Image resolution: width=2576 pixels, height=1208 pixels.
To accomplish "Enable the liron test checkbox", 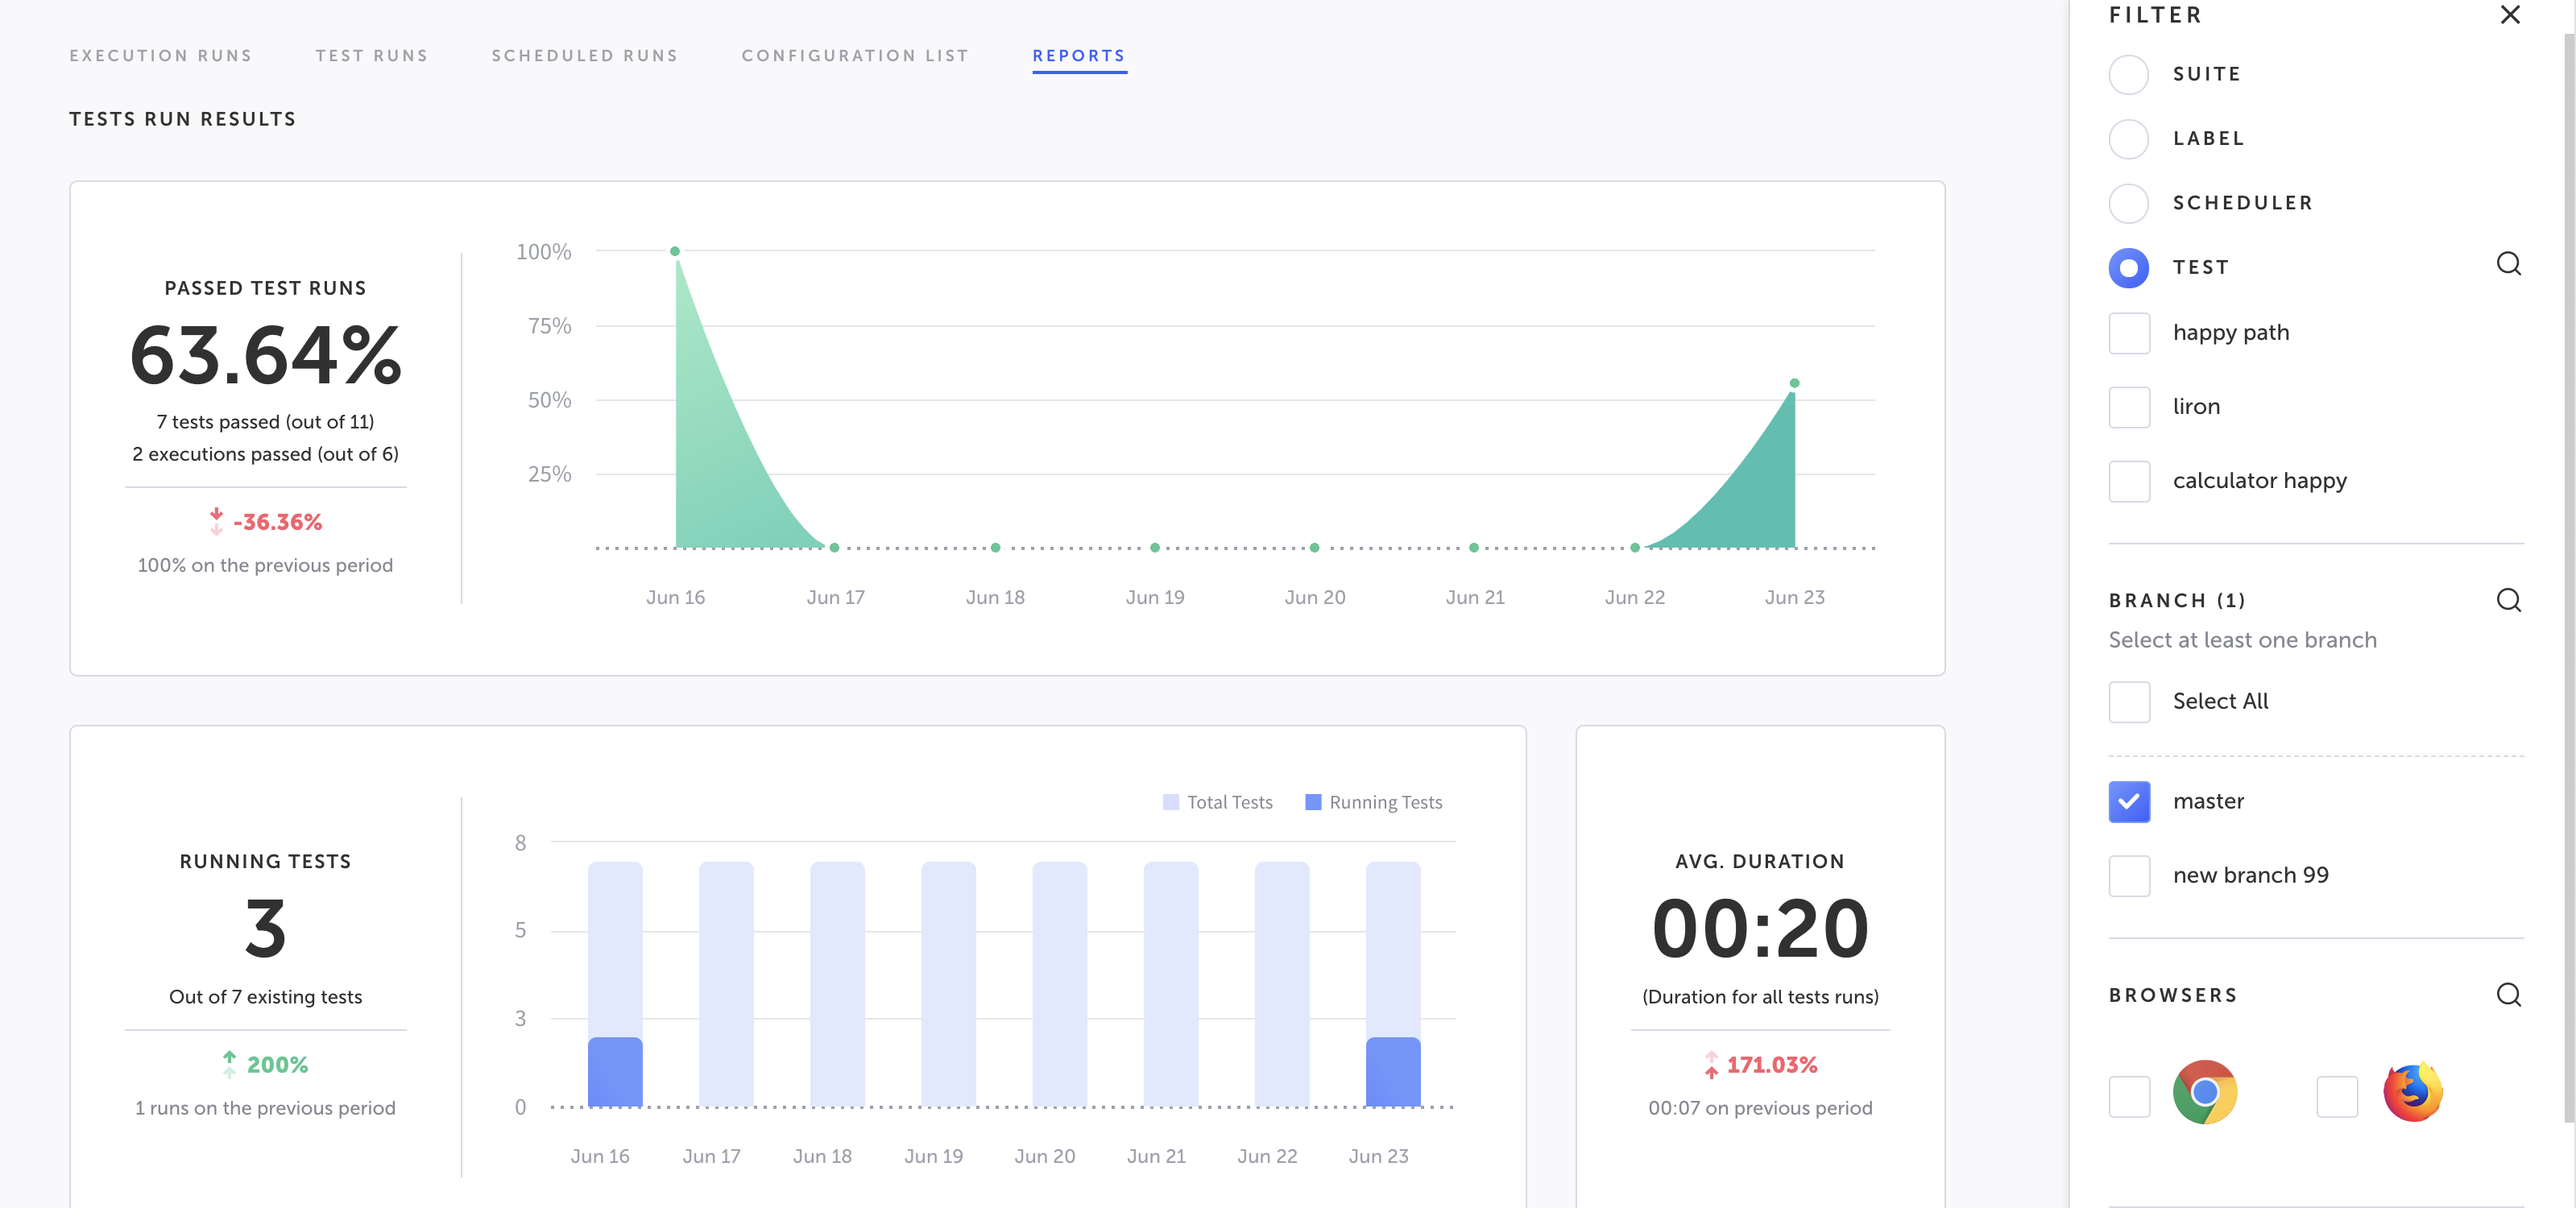I will 2129,407.
